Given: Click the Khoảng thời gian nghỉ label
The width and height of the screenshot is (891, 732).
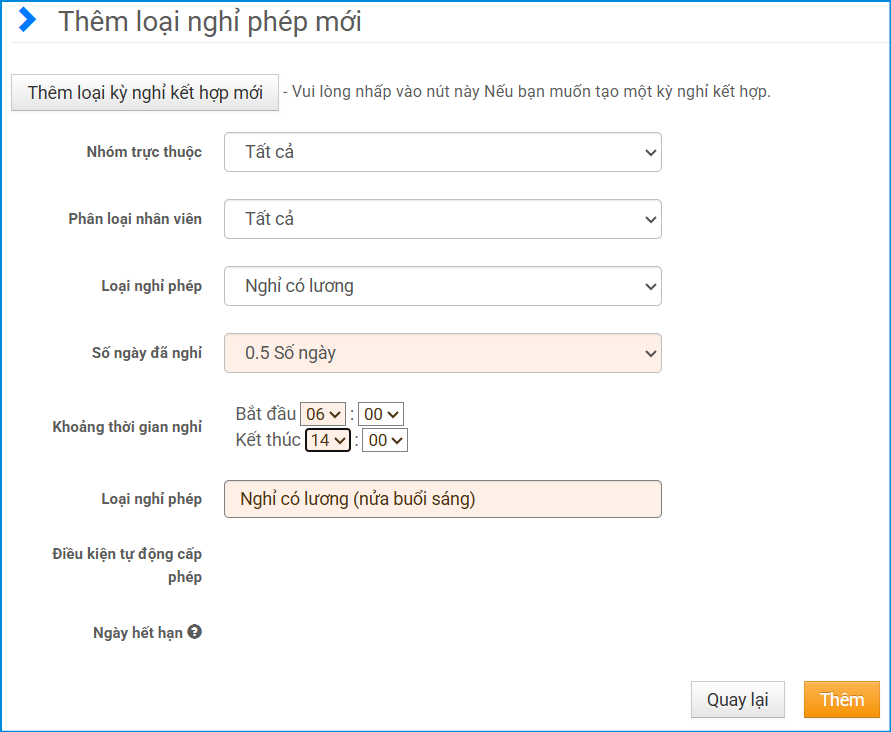Looking at the screenshot, I should 127,427.
